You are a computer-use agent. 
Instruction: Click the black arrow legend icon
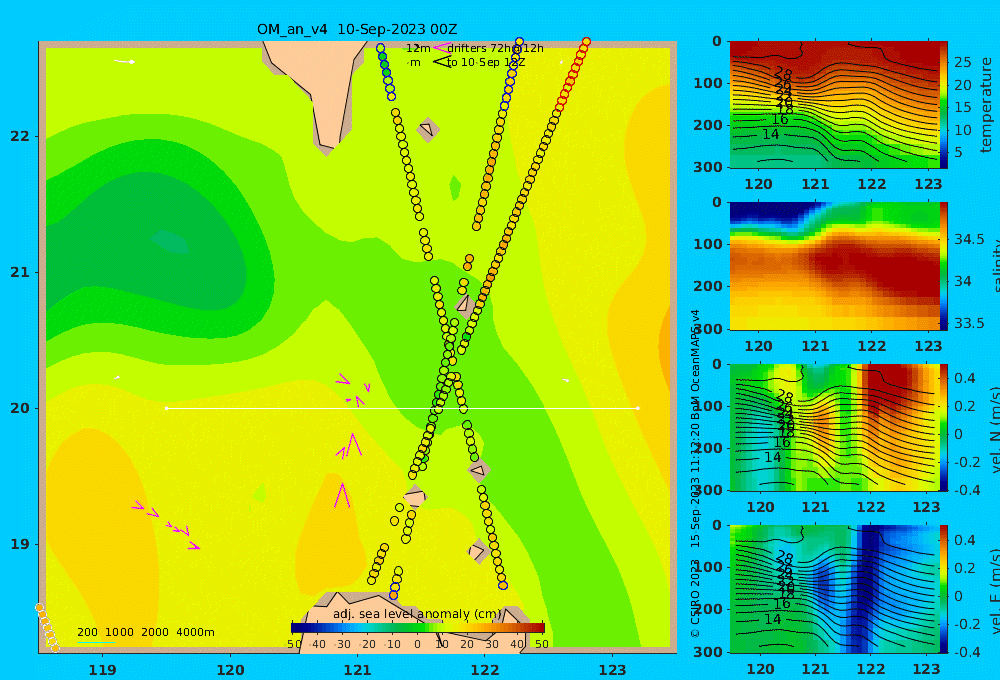click(441, 62)
